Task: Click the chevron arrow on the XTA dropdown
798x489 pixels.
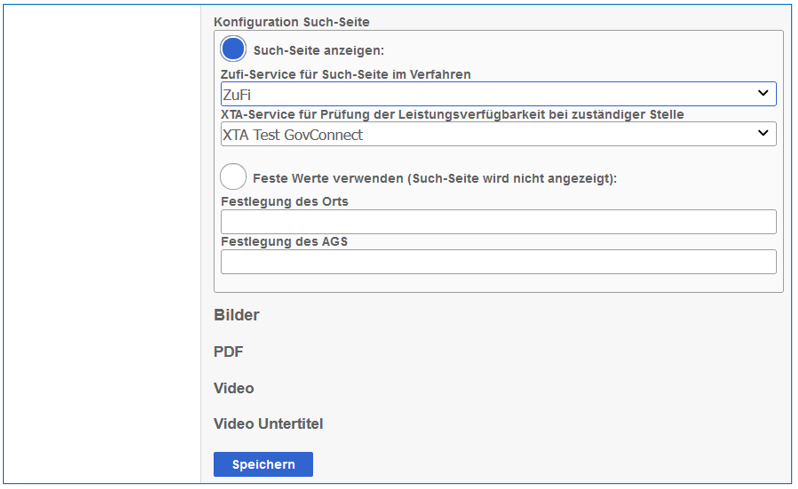Action: point(764,134)
